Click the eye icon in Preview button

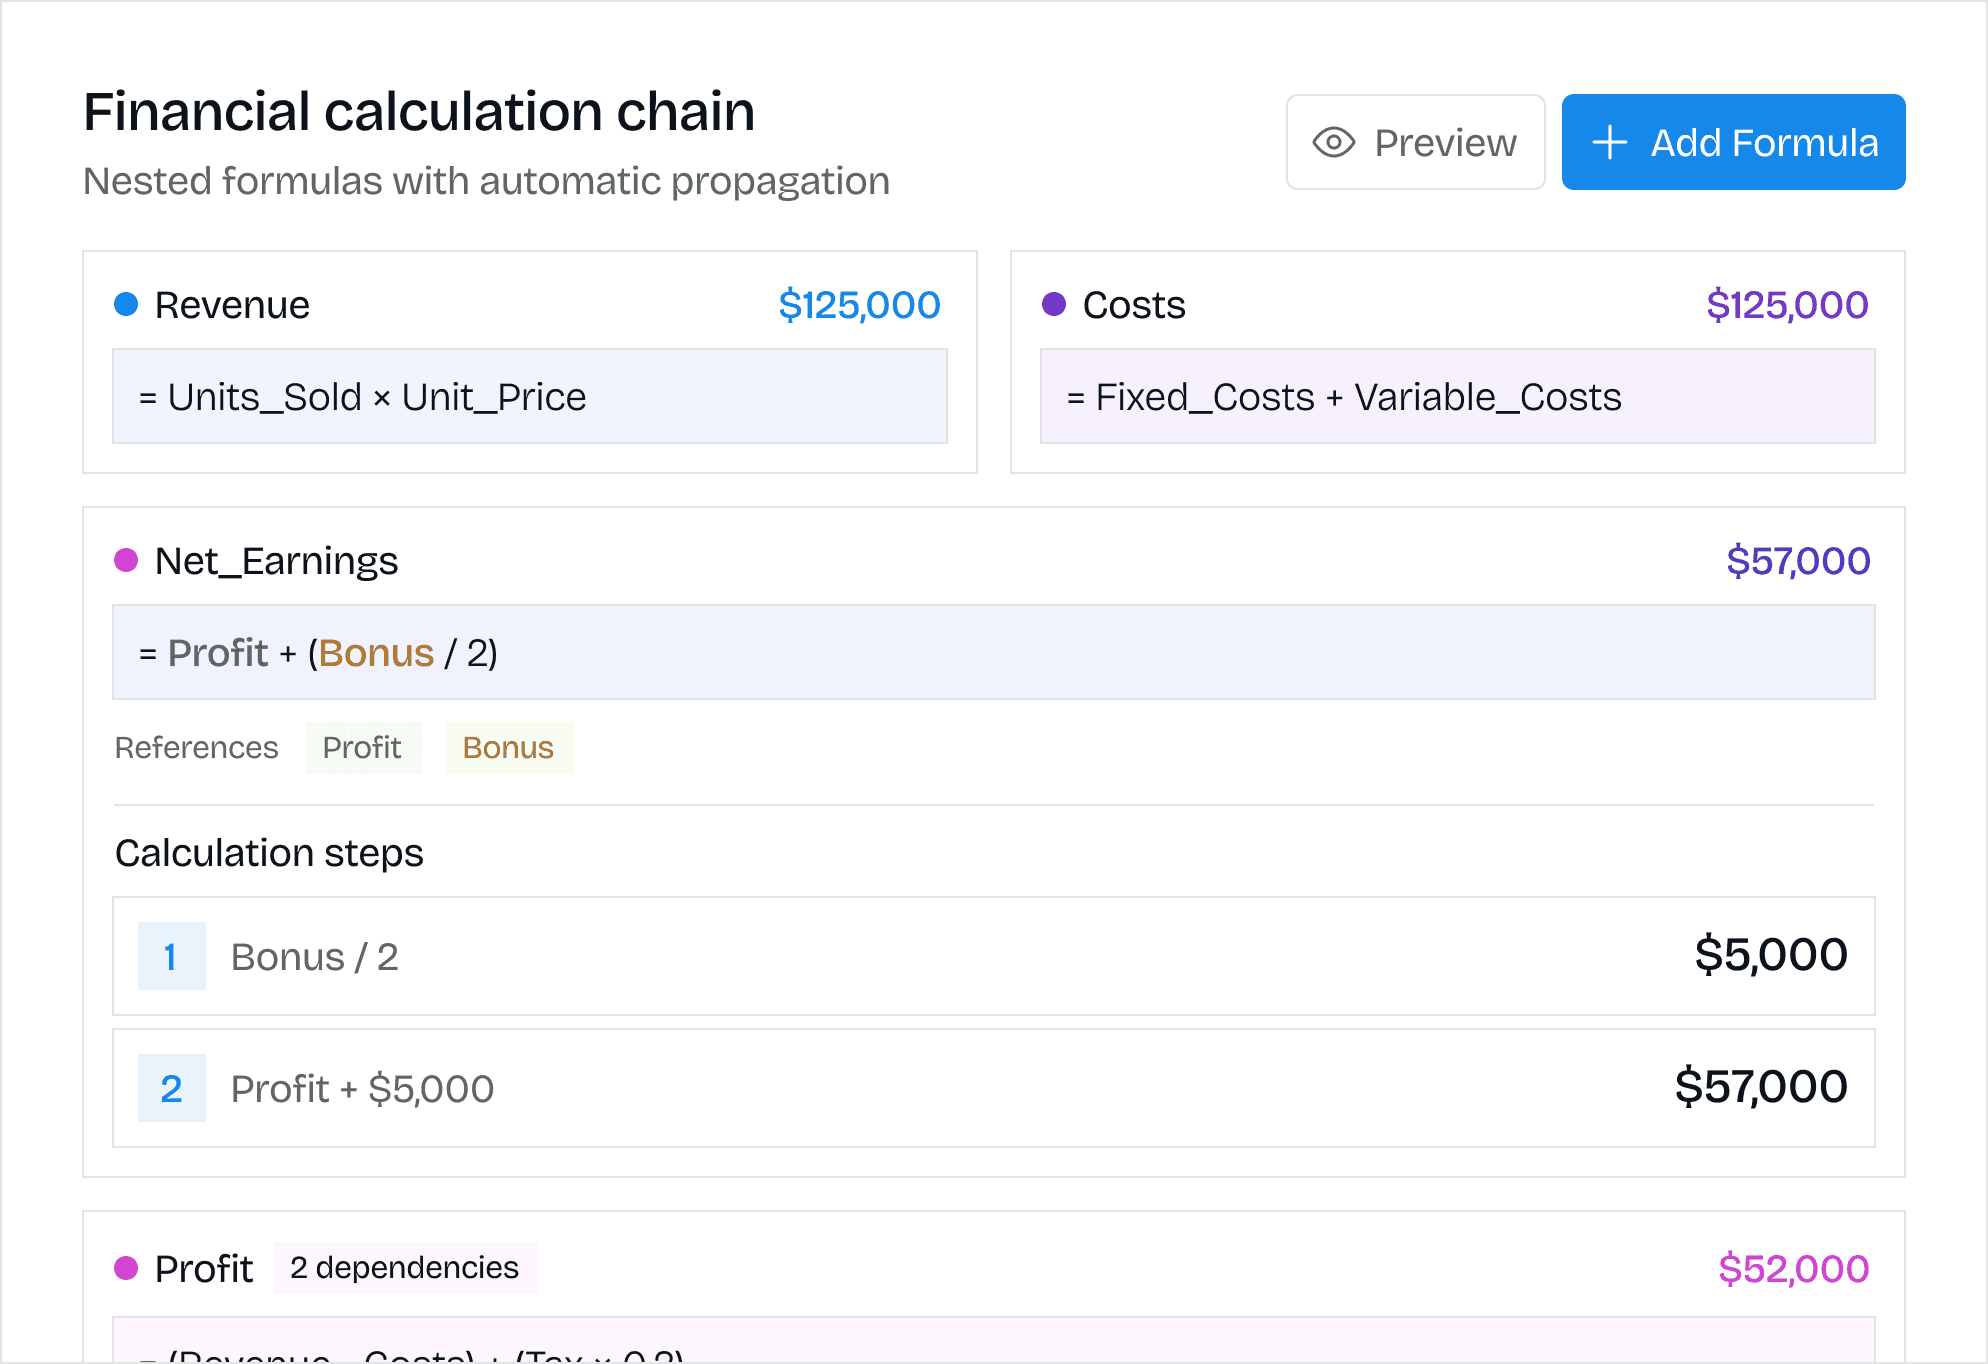coord(1333,143)
